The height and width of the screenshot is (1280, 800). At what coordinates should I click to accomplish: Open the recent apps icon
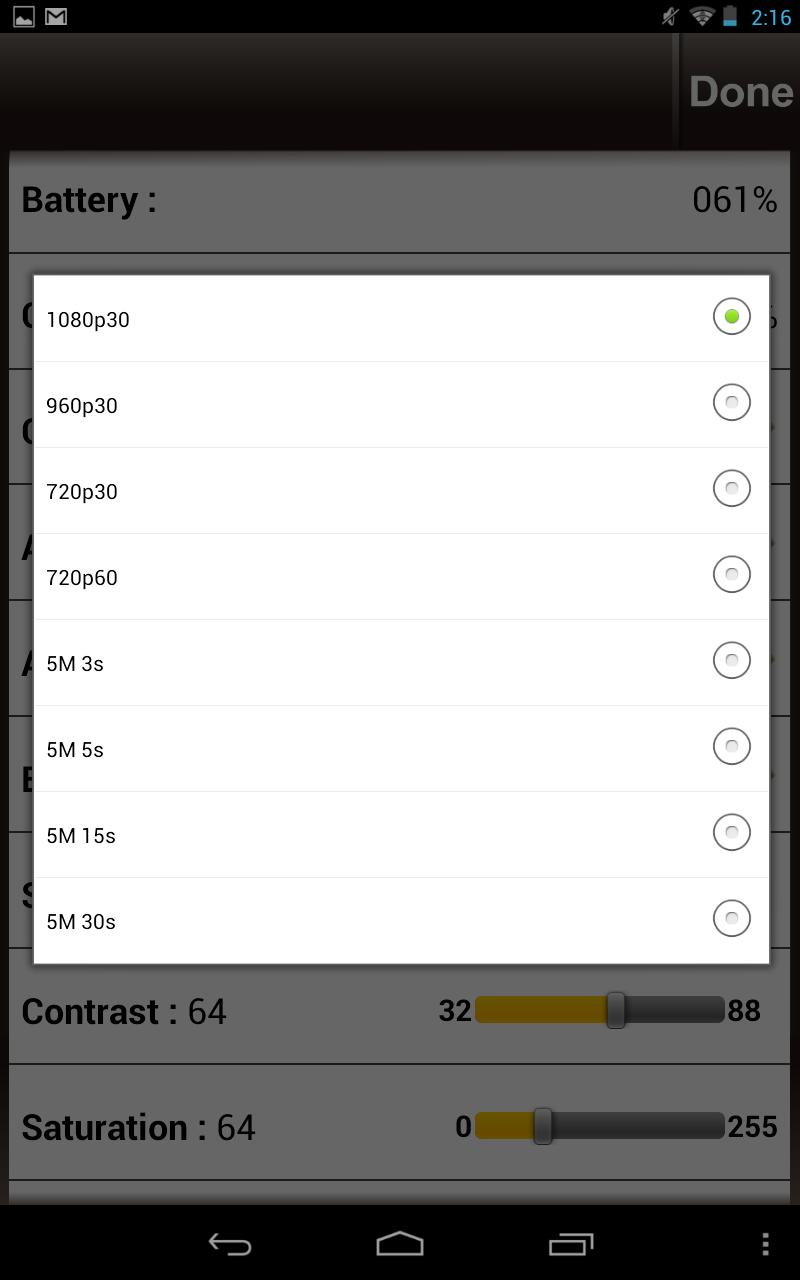click(571, 1243)
